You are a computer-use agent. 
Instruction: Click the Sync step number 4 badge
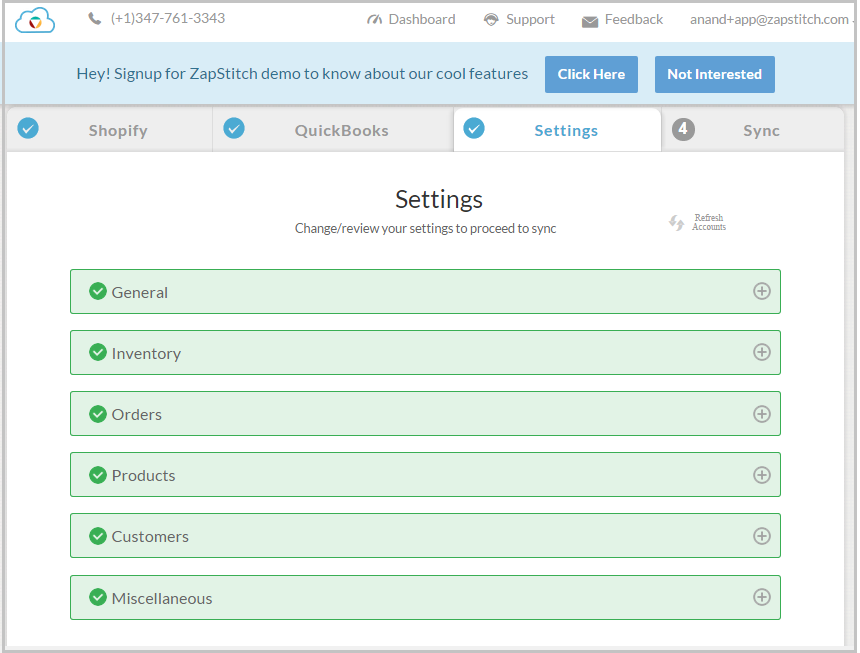tap(683, 129)
